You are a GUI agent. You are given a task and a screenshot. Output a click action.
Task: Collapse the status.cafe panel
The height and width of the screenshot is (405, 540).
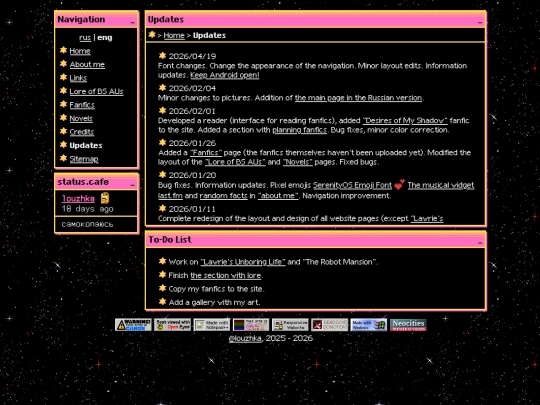coord(133,185)
